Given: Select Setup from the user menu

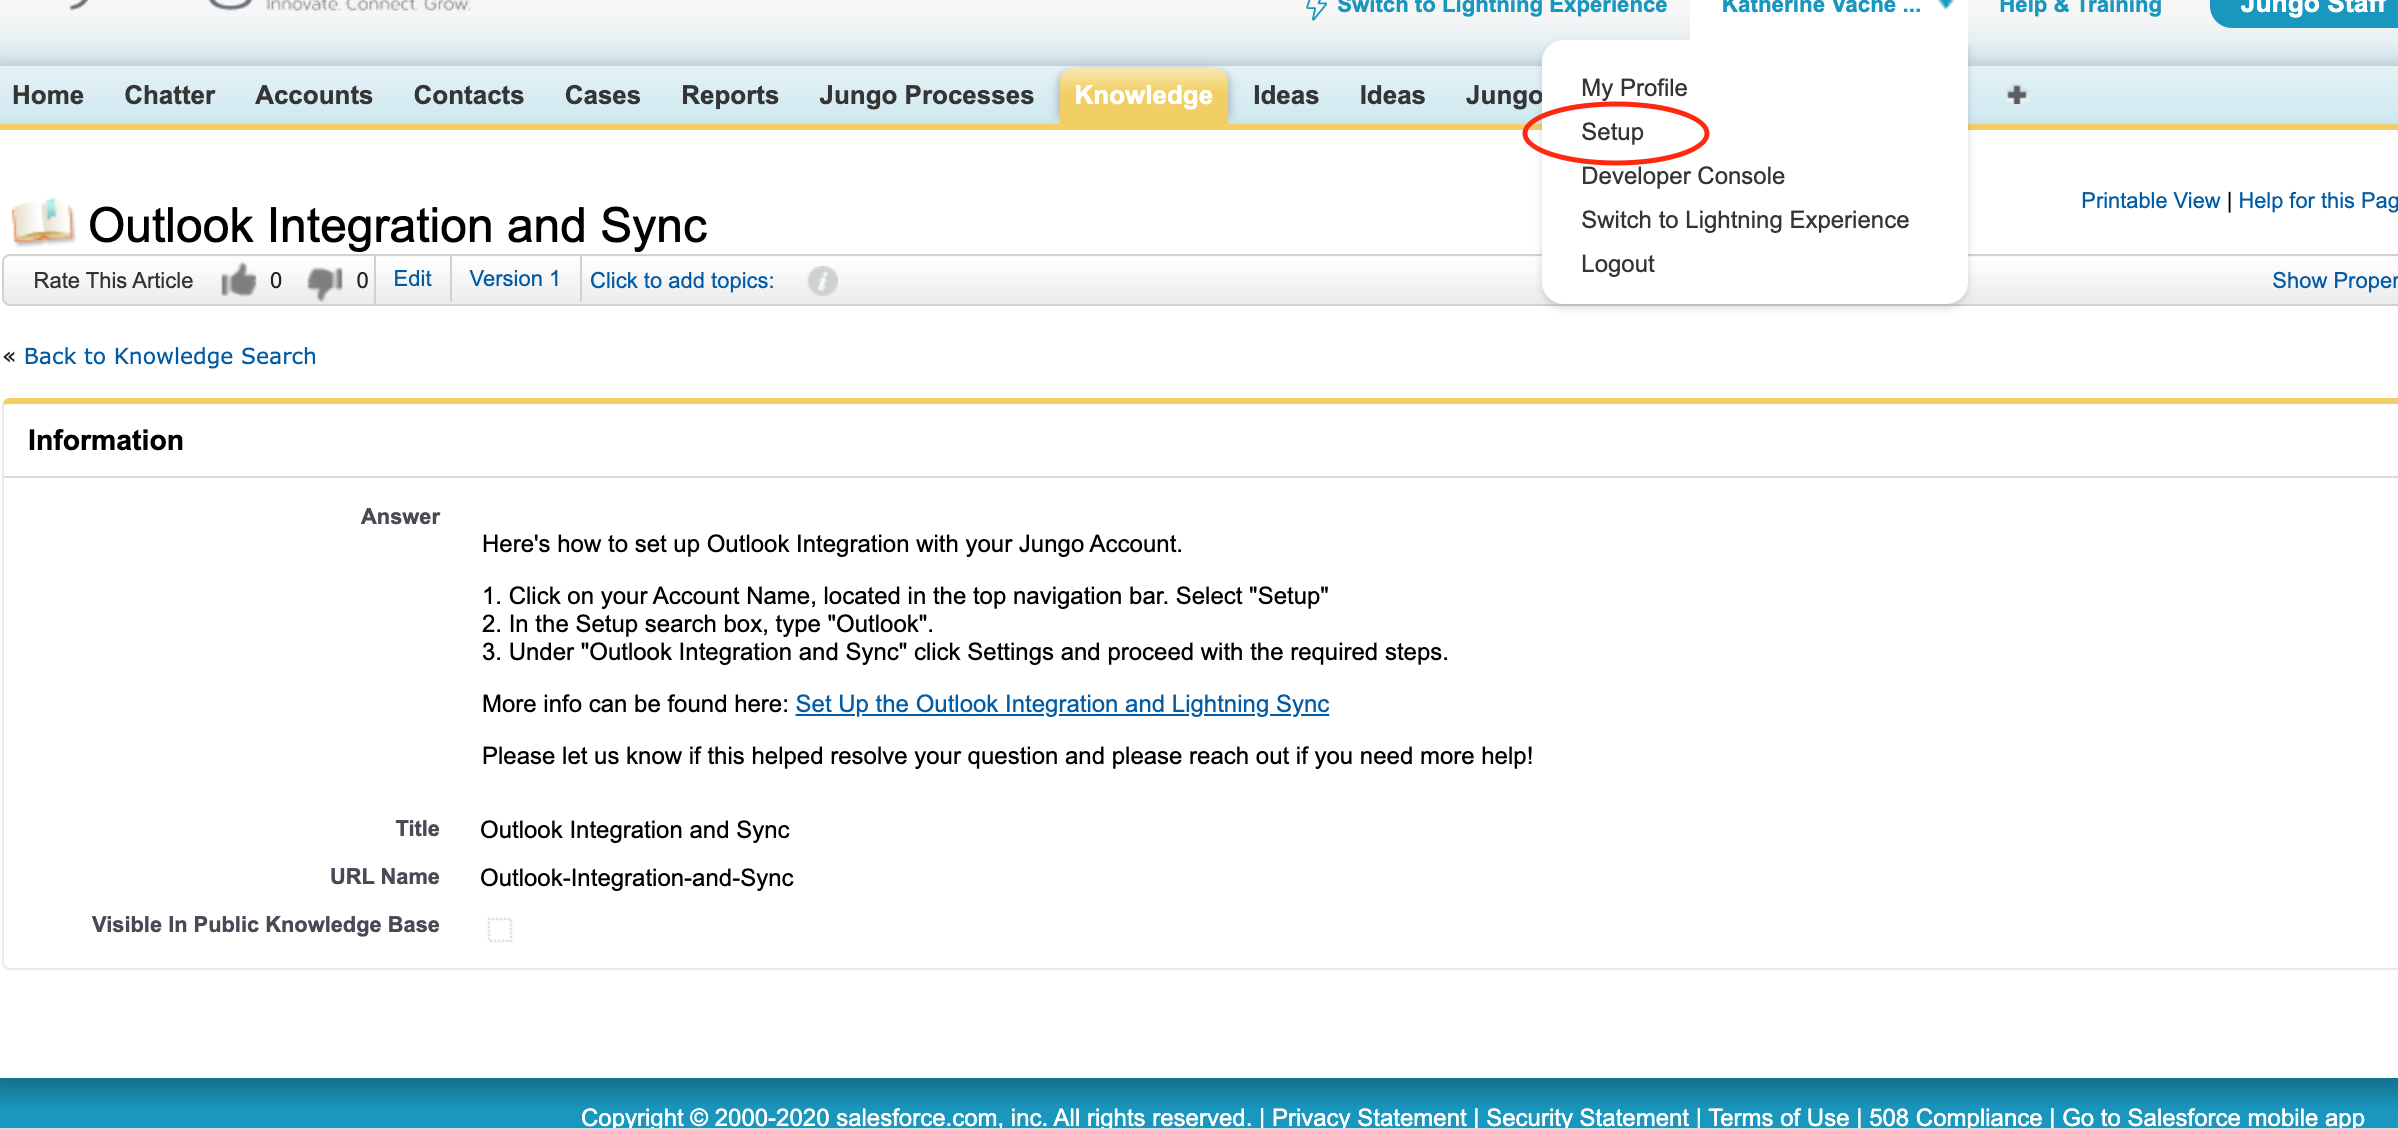Looking at the screenshot, I should 1612,131.
